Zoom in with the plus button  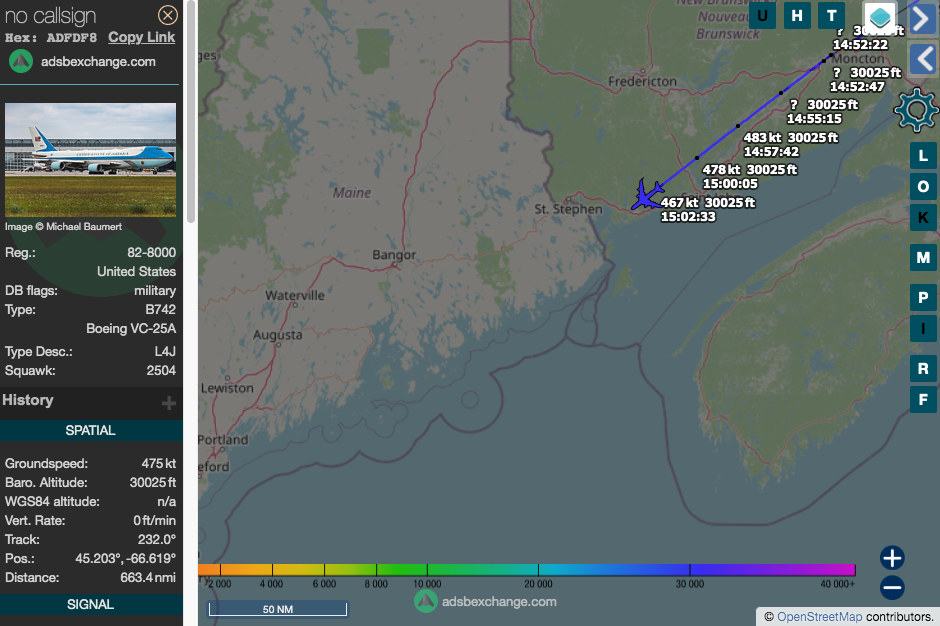pyautogui.click(x=892, y=558)
